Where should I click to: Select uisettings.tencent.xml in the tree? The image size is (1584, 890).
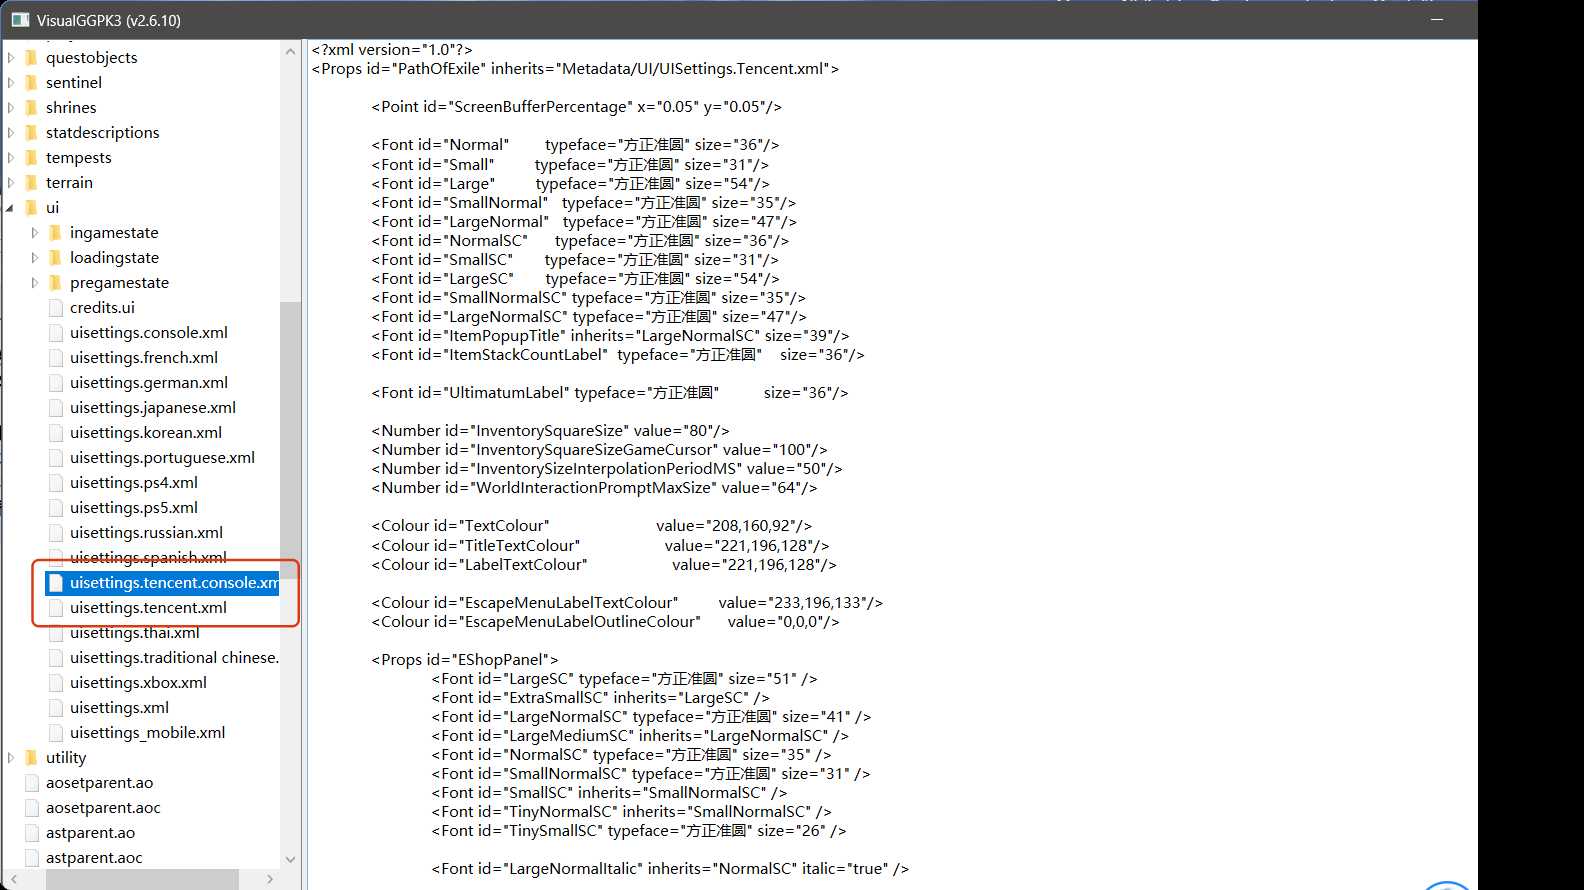(148, 608)
